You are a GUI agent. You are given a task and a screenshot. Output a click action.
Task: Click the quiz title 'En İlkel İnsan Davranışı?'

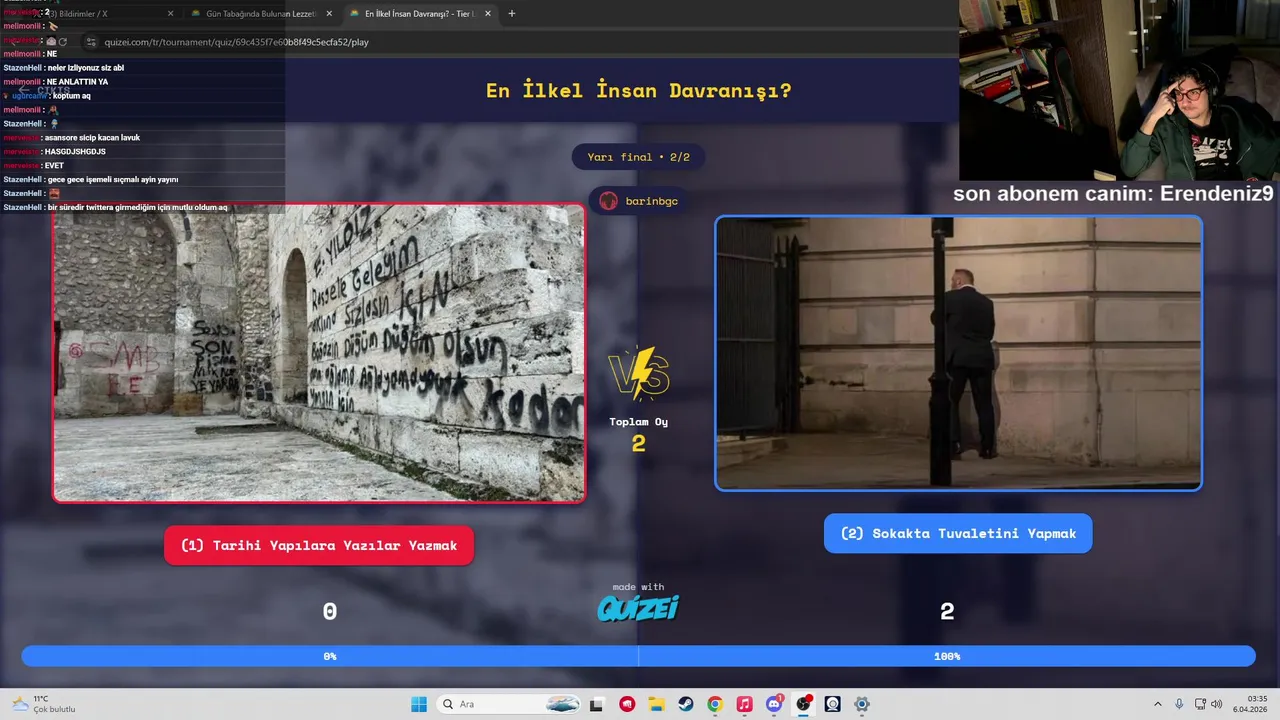click(x=638, y=91)
